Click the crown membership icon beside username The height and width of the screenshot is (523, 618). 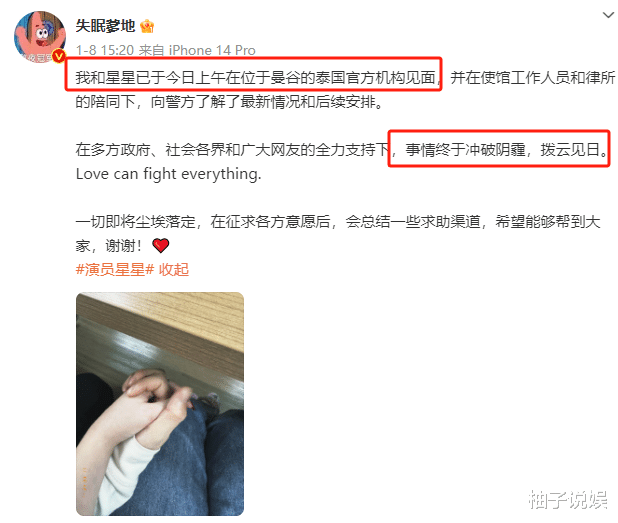point(147,26)
